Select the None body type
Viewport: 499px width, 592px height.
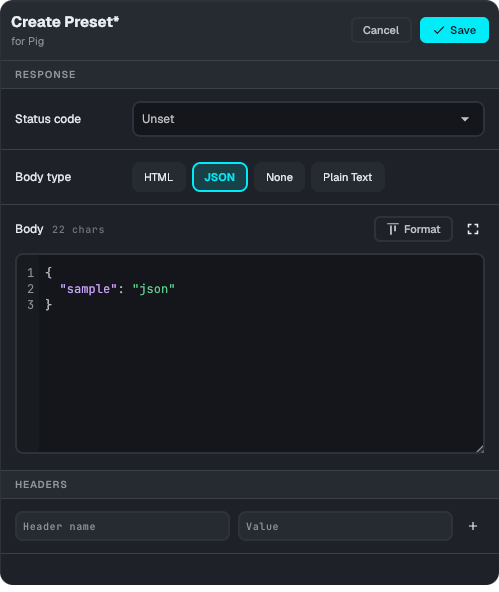(279, 177)
